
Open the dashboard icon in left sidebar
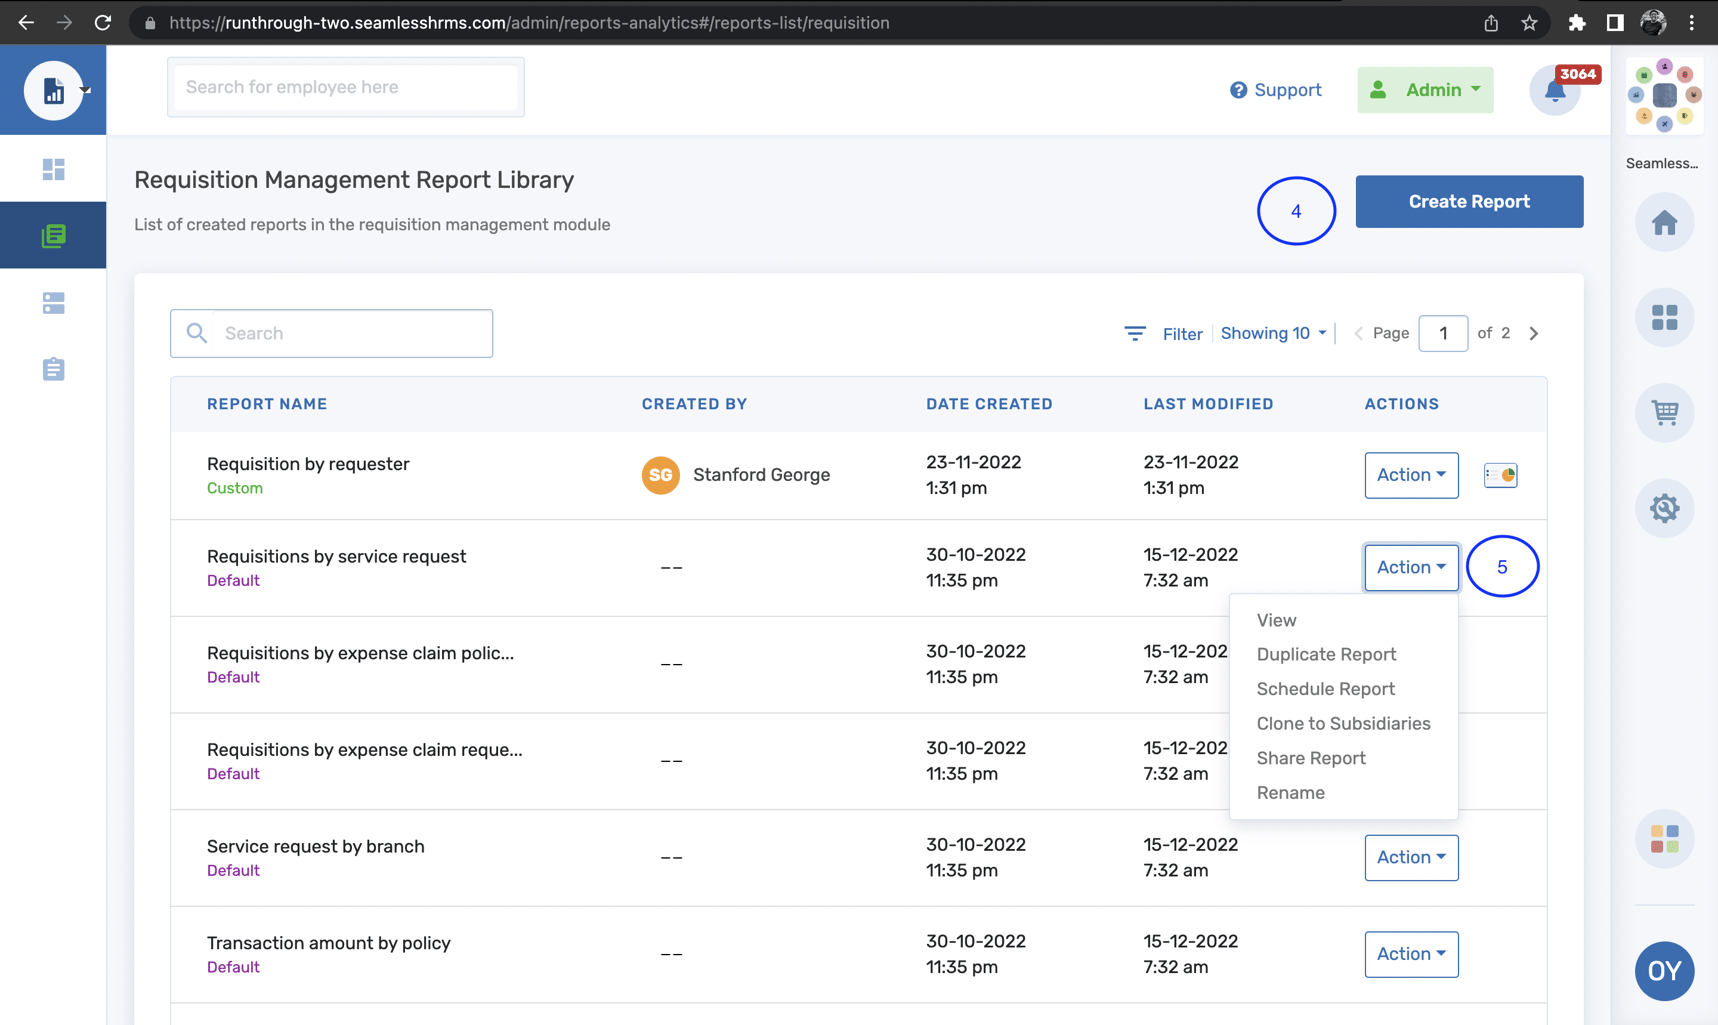click(x=53, y=168)
